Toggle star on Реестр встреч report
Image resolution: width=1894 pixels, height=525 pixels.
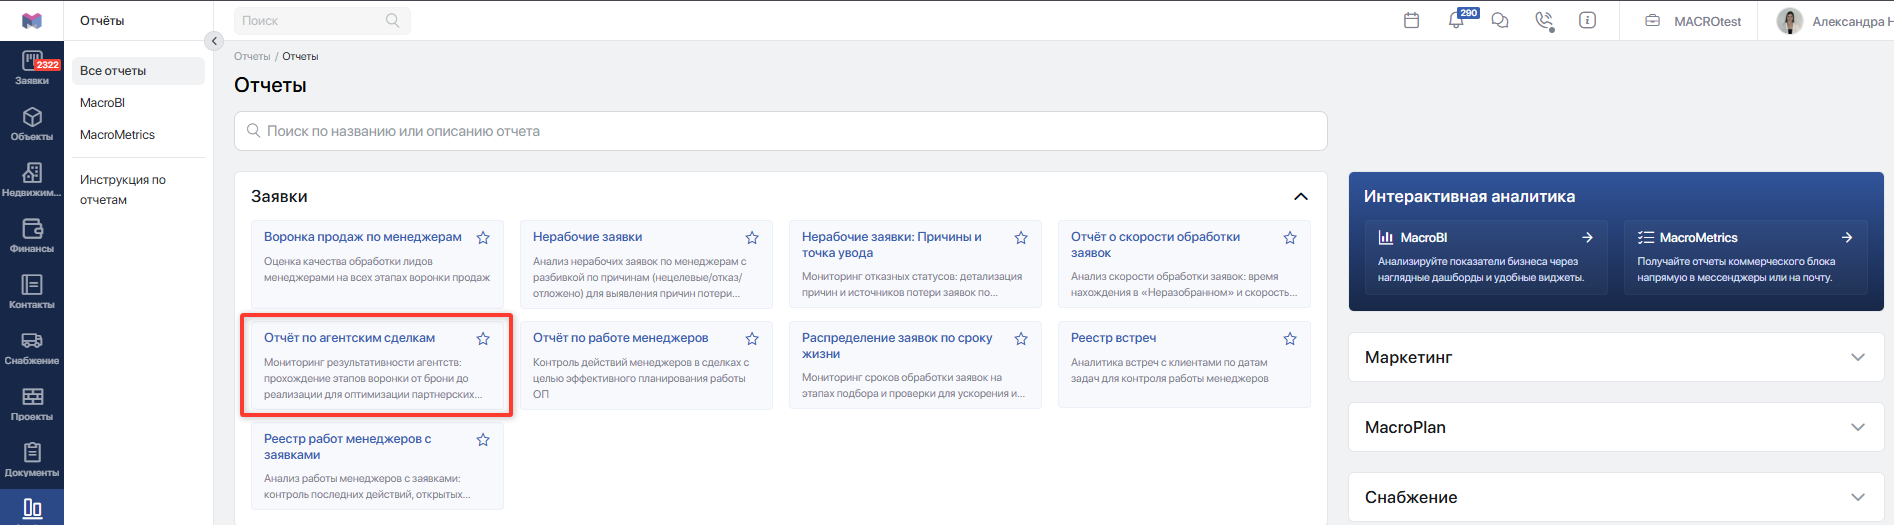coord(1290,339)
